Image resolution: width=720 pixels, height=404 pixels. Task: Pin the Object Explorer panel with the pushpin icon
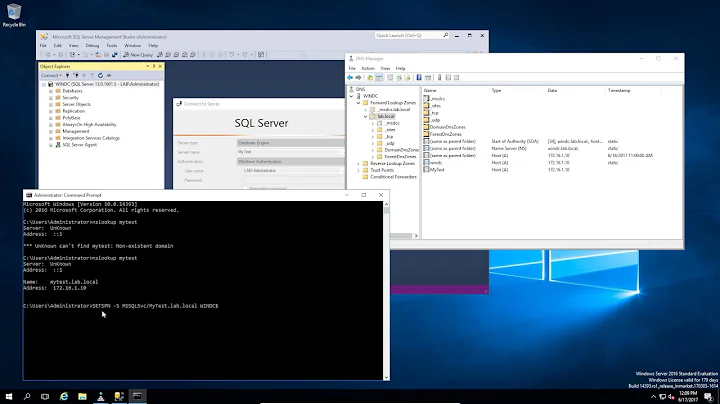pyautogui.click(x=154, y=66)
